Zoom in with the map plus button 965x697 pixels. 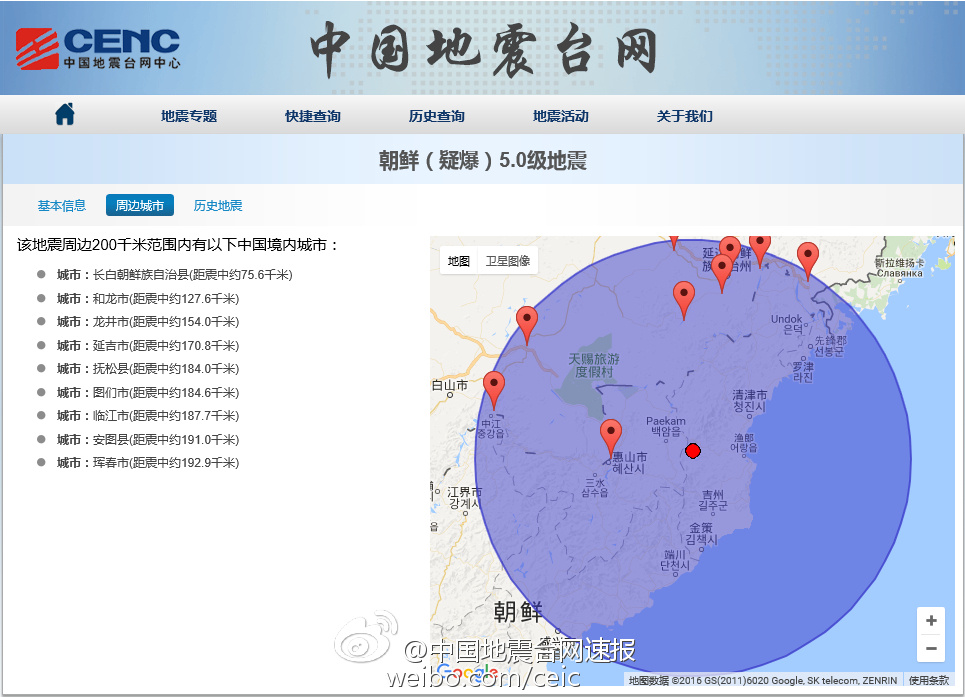coord(931,621)
